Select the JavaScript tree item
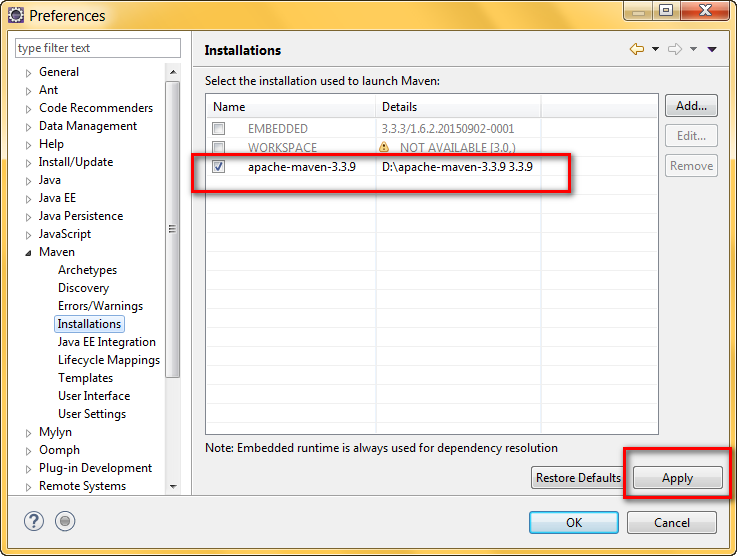This screenshot has width=737, height=556. pos(65,234)
